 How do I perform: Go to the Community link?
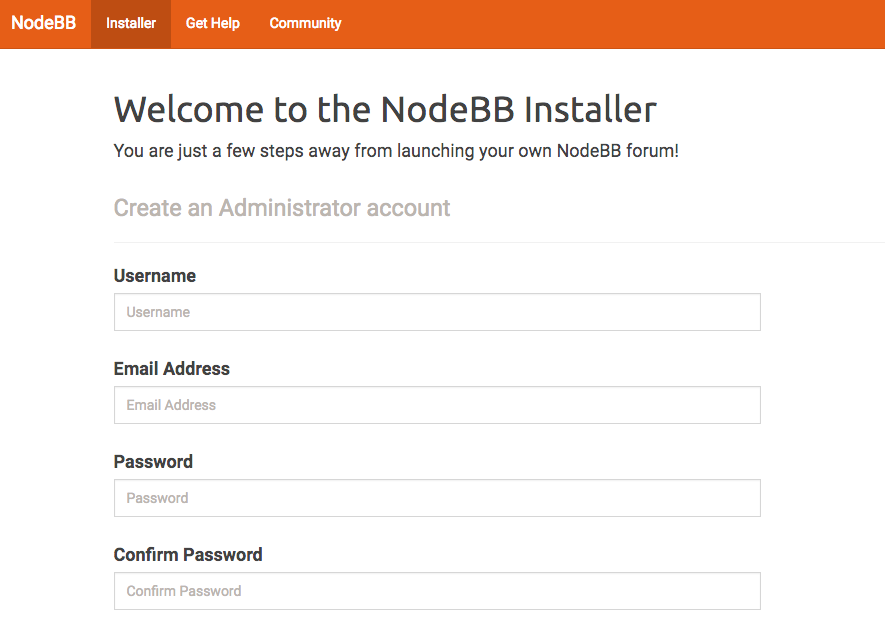[305, 24]
